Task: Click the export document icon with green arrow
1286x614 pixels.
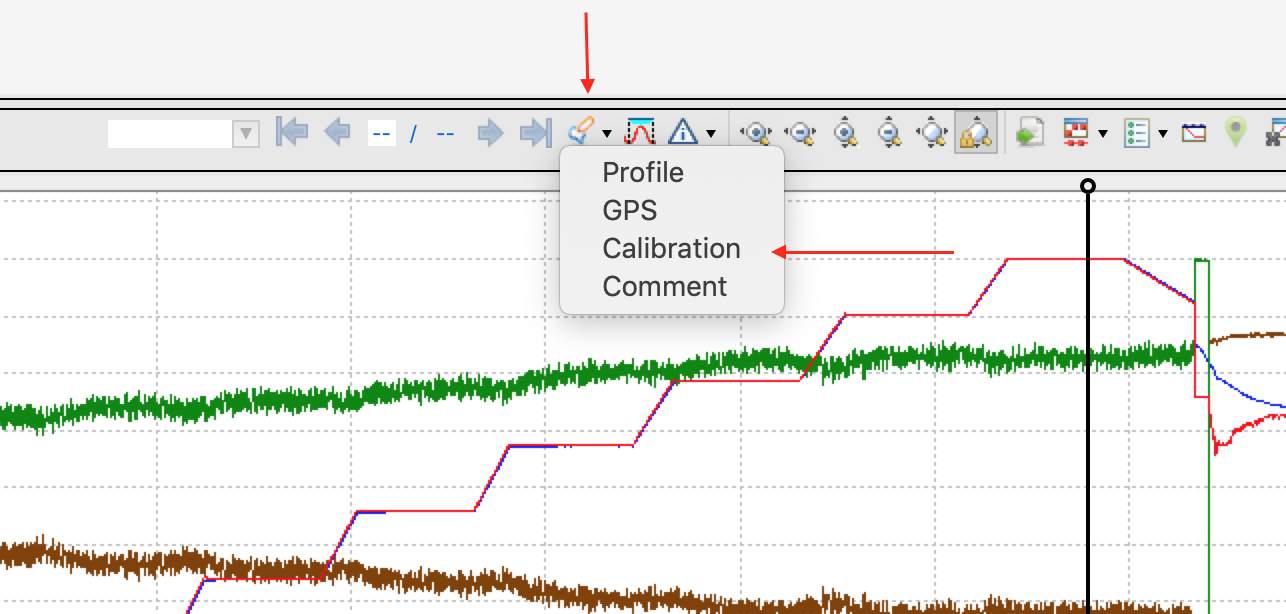Action: [1030, 132]
